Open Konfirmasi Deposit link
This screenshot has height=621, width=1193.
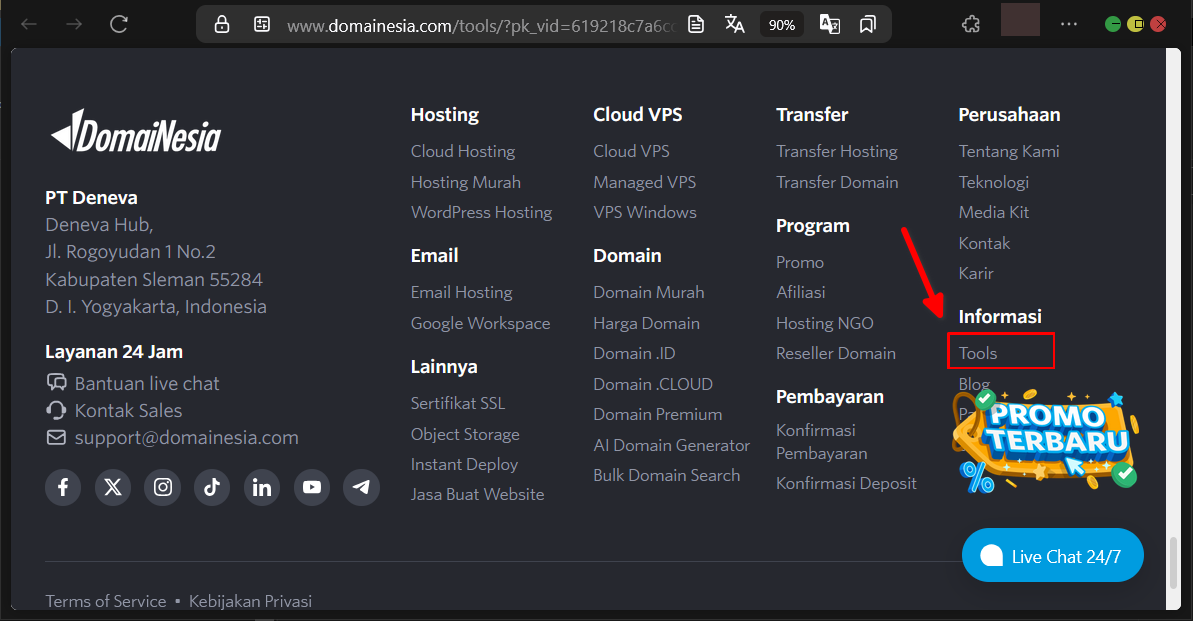coord(846,483)
